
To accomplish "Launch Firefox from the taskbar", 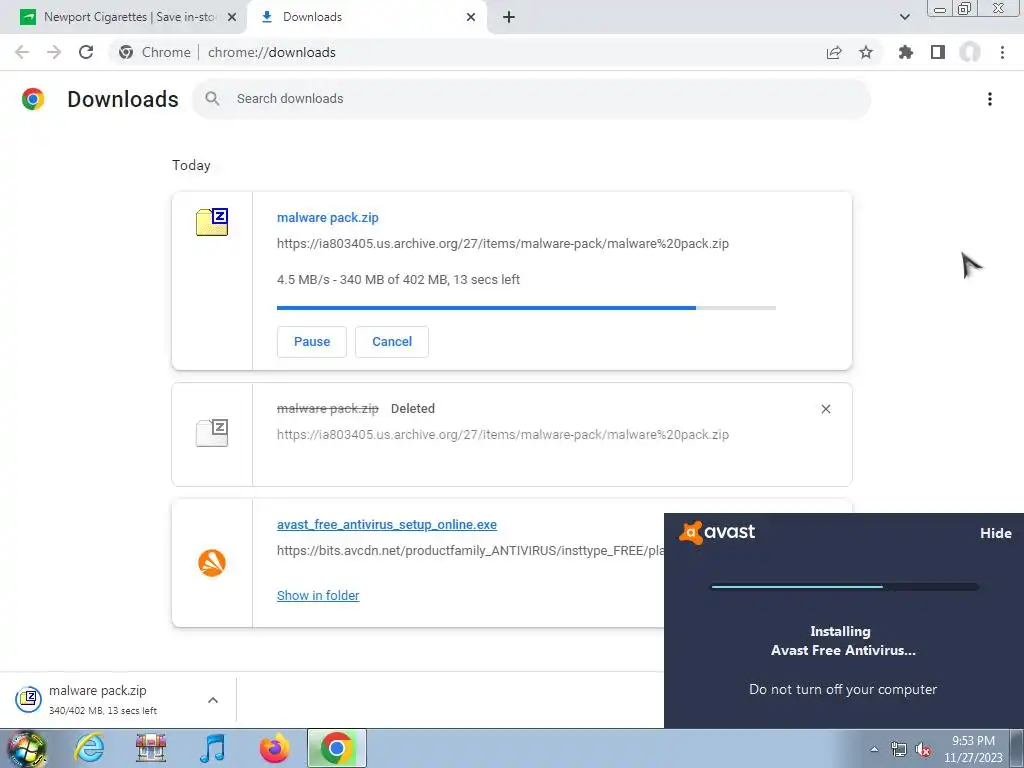I will 274,749.
